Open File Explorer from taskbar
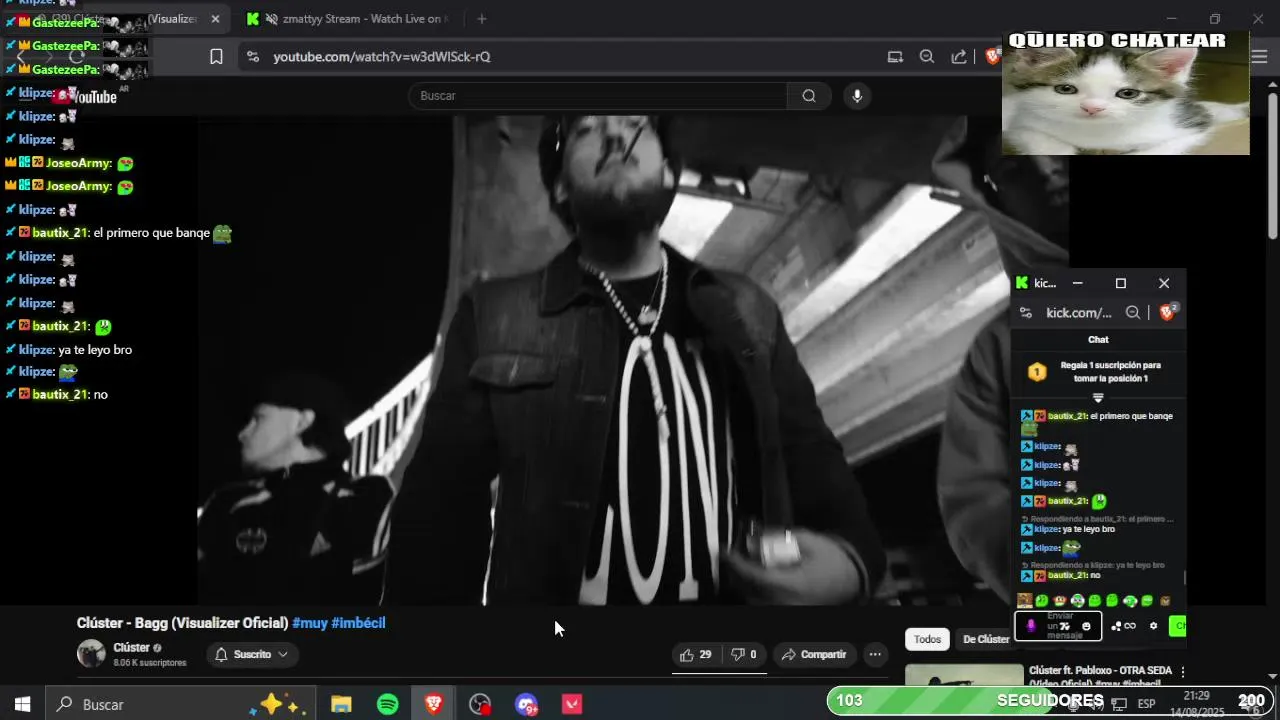Screen dimensions: 1280x720 [x=341, y=704]
